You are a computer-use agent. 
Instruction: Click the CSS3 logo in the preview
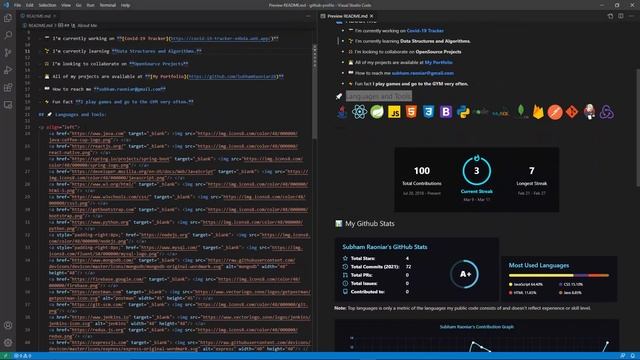click(x=428, y=111)
